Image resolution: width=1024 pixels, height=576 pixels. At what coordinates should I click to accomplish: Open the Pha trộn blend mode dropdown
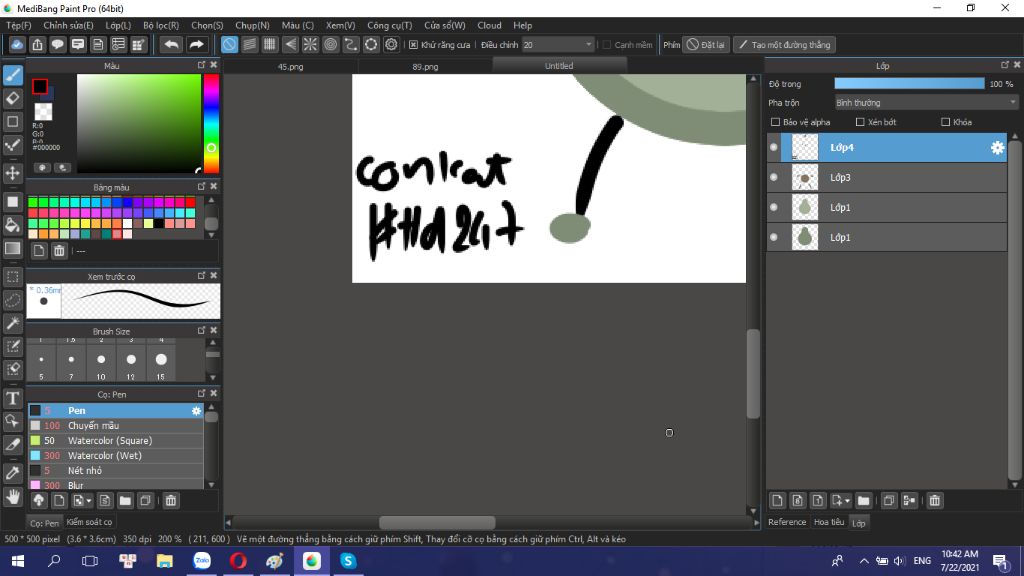(926, 103)
